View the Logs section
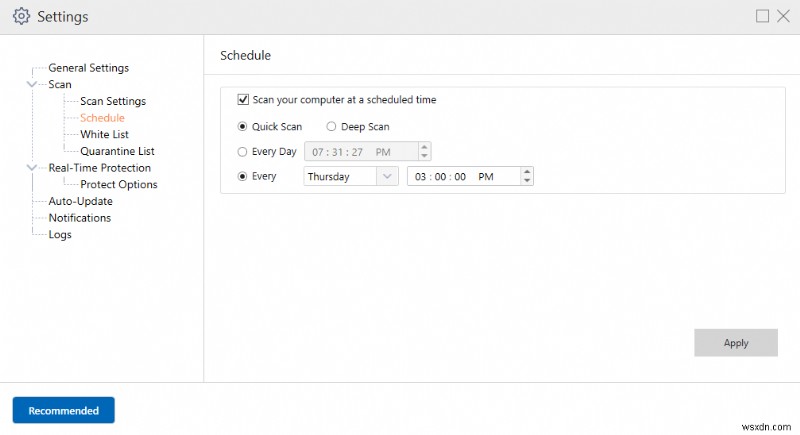This screenshot has width=800, height=435. pyautogui.click(x=60, y=234)
